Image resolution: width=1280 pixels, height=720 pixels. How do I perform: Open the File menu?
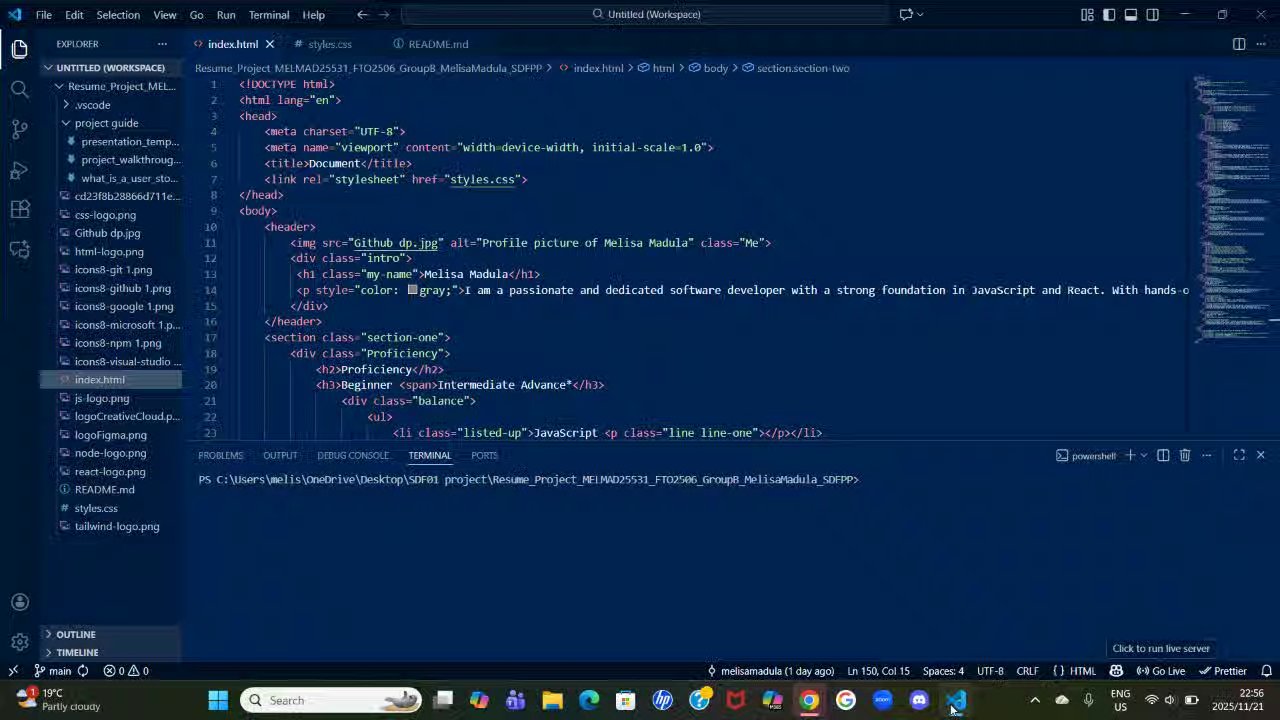click(x=44, y=15)
